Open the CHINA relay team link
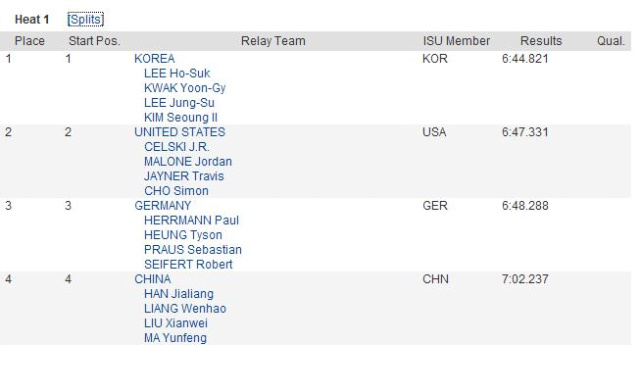640x382 pixels. click(153, 279)
